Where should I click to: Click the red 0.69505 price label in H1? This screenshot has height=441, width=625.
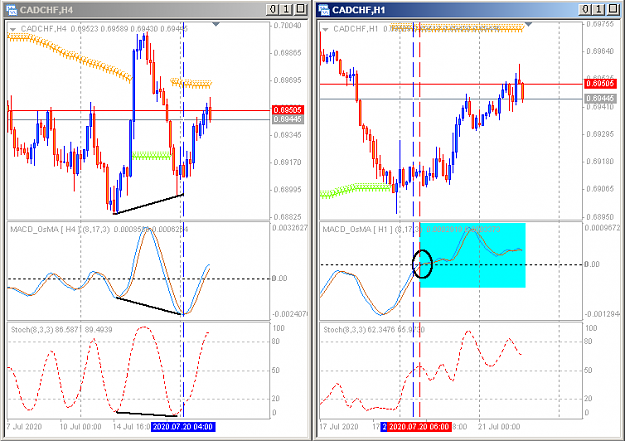click(x=600, y=84)
